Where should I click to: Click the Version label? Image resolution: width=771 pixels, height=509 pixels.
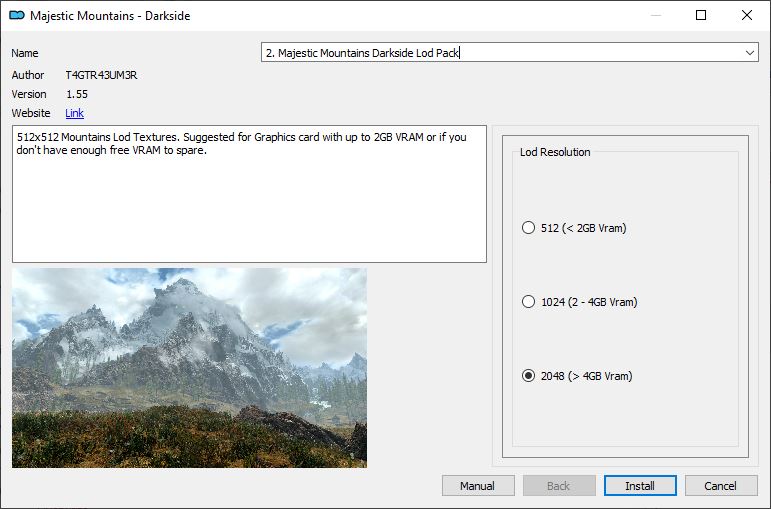point(29,94)
